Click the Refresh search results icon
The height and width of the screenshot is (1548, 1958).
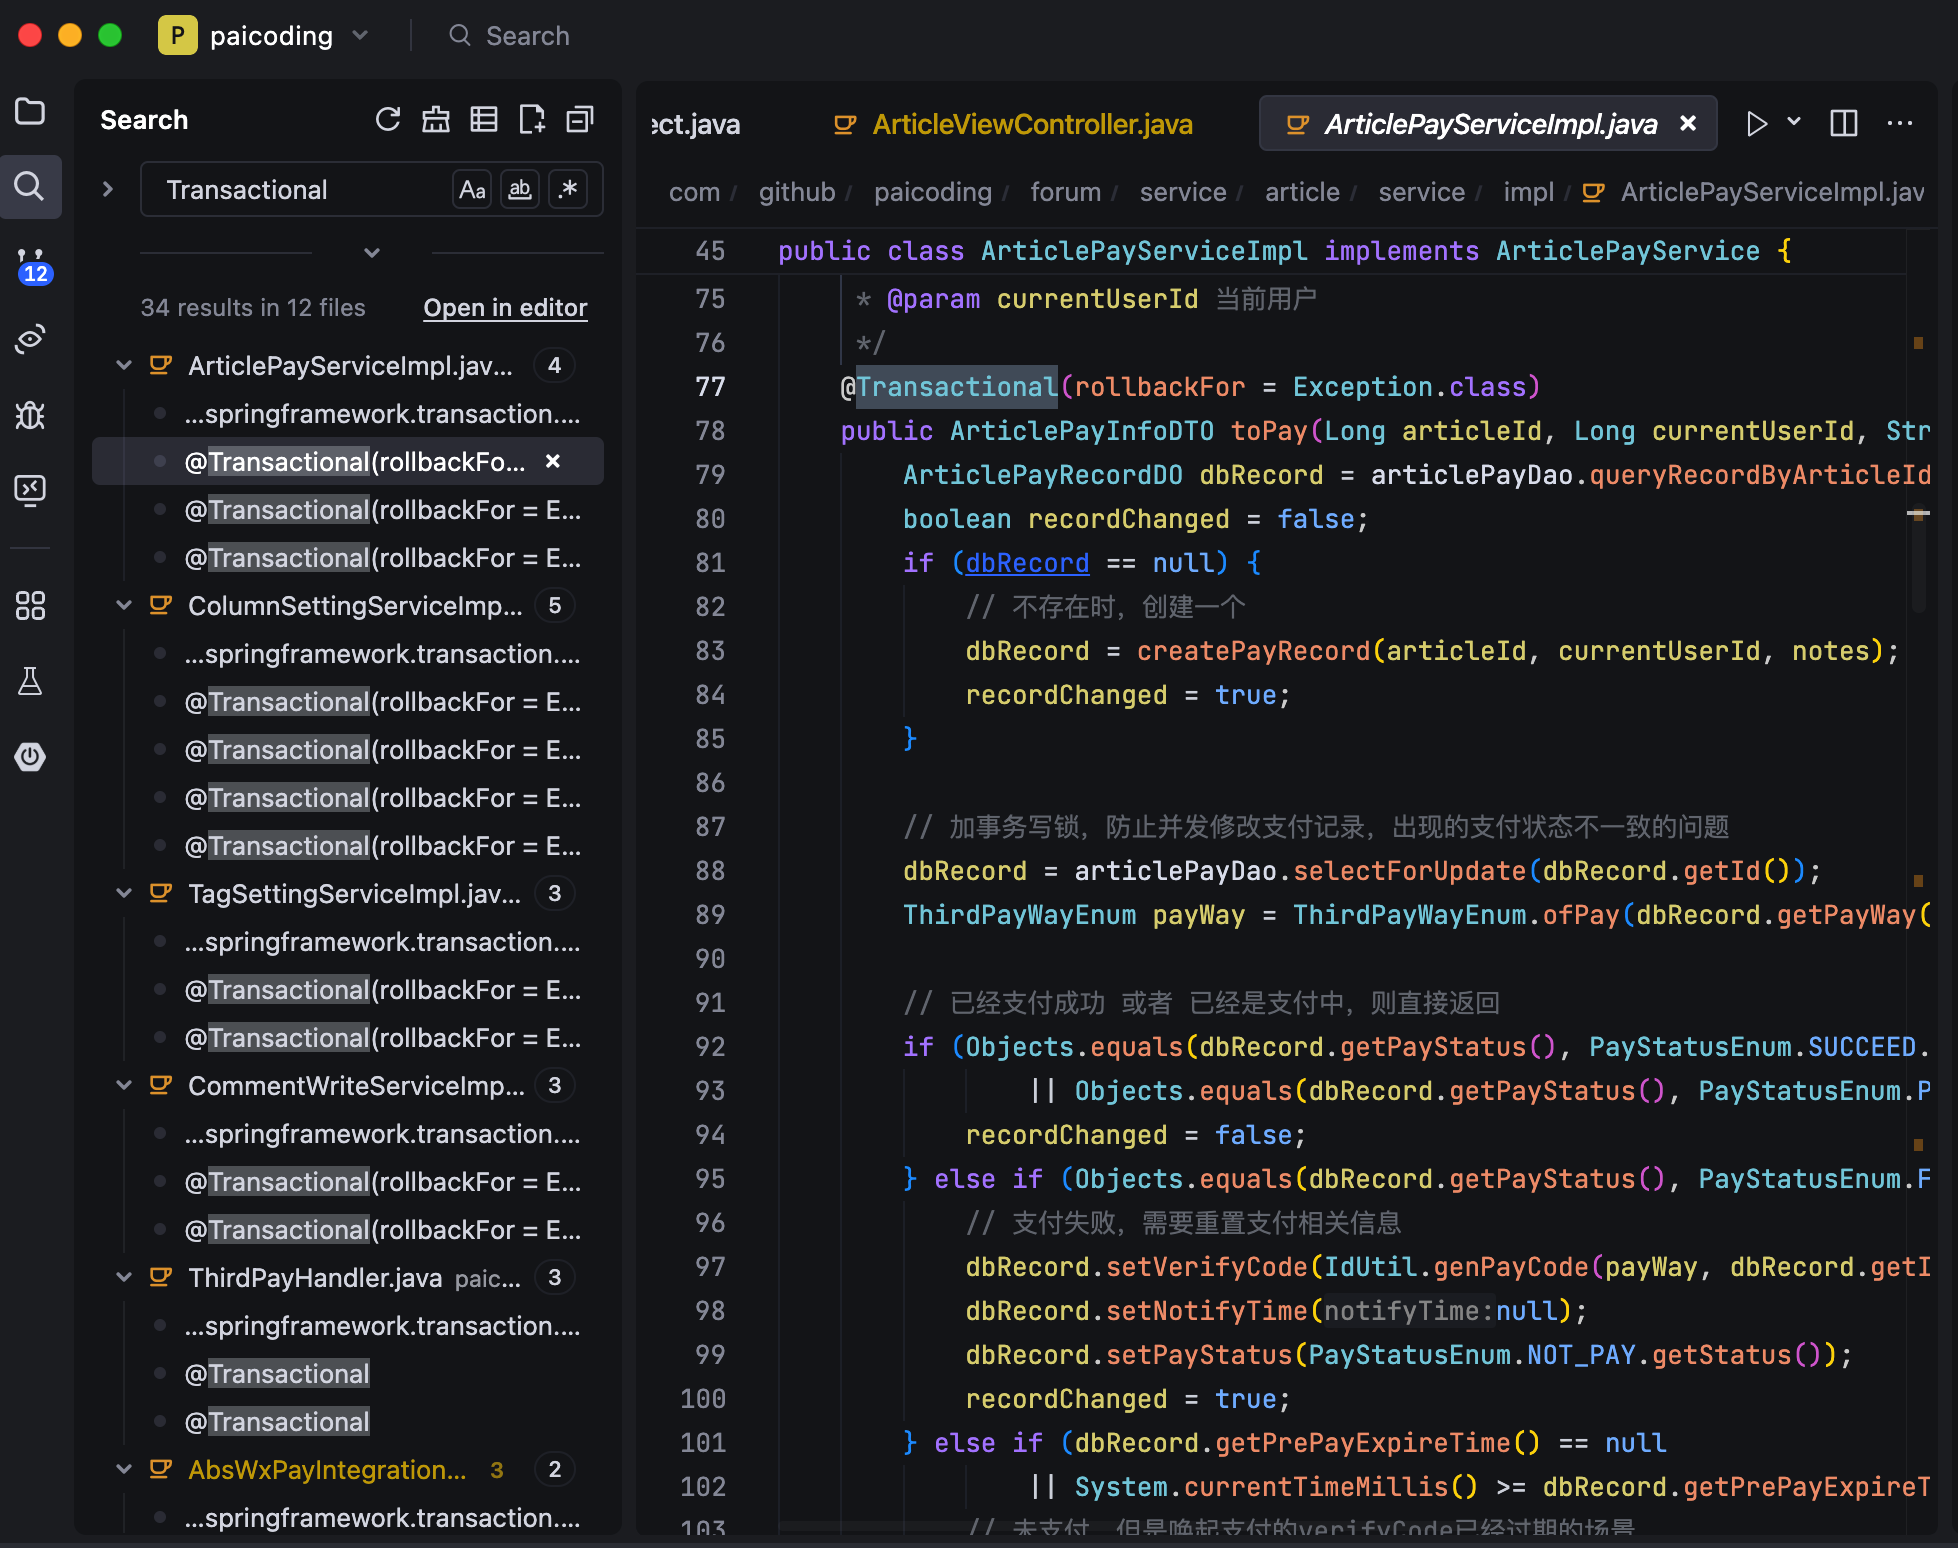tap(388, 120)
